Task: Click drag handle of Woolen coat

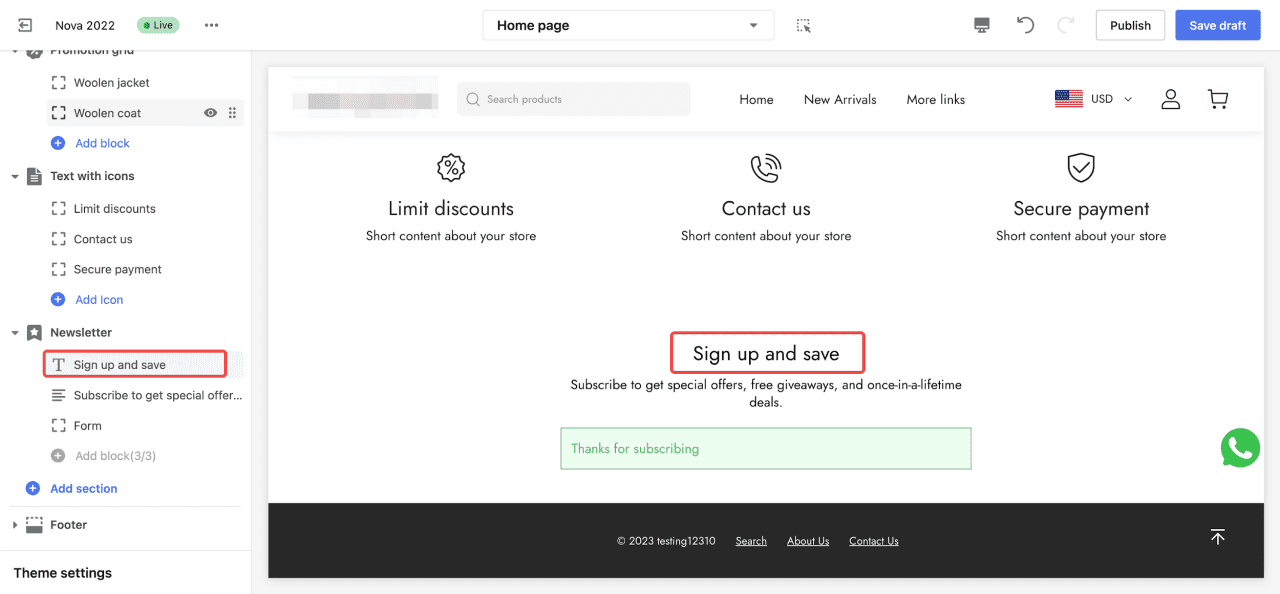Action: [x=232, y=113]
